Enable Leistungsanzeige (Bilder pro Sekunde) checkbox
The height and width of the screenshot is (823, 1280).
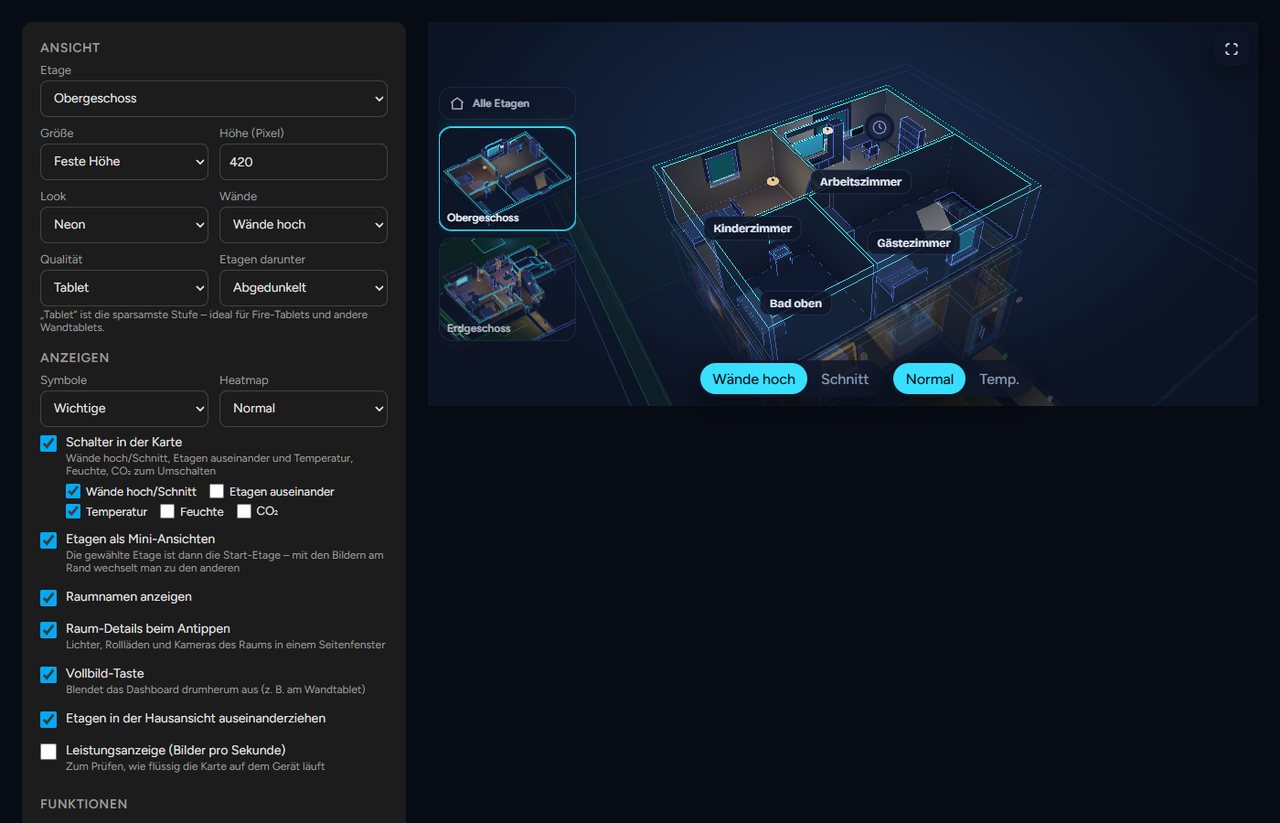(48, 752)
